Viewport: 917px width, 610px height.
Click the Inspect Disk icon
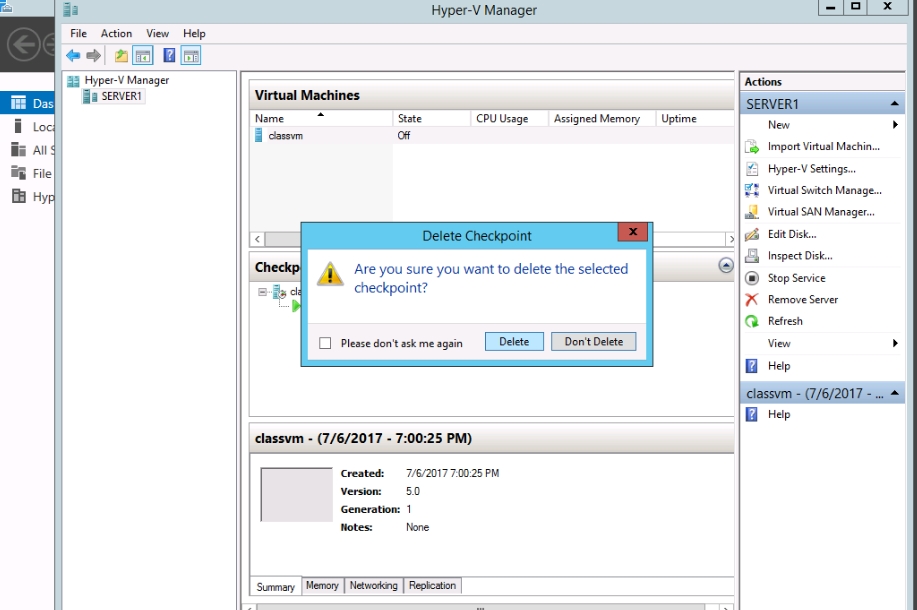751,256
